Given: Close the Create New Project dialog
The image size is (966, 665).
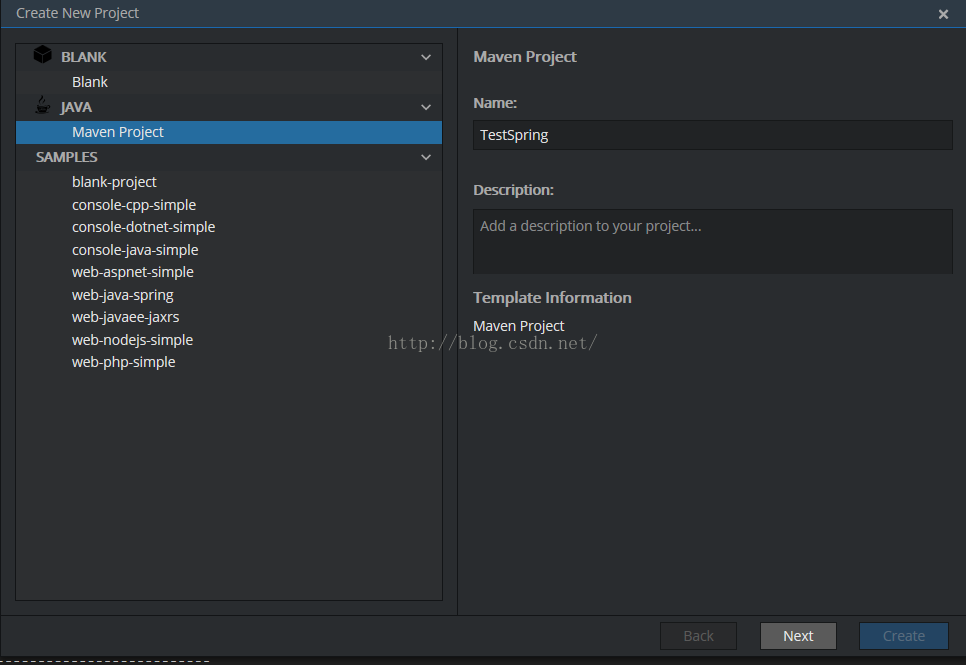Looking at the screenshot, I should point(943,14).
